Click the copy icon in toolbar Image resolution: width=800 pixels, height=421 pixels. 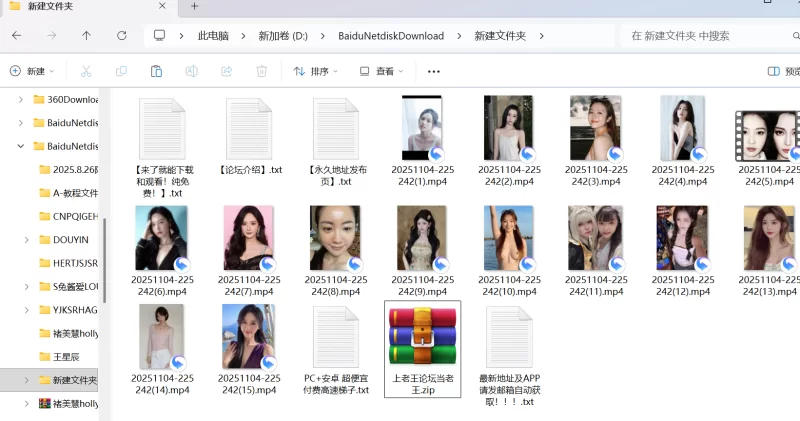pyautogui.click(x=121, y=71)
